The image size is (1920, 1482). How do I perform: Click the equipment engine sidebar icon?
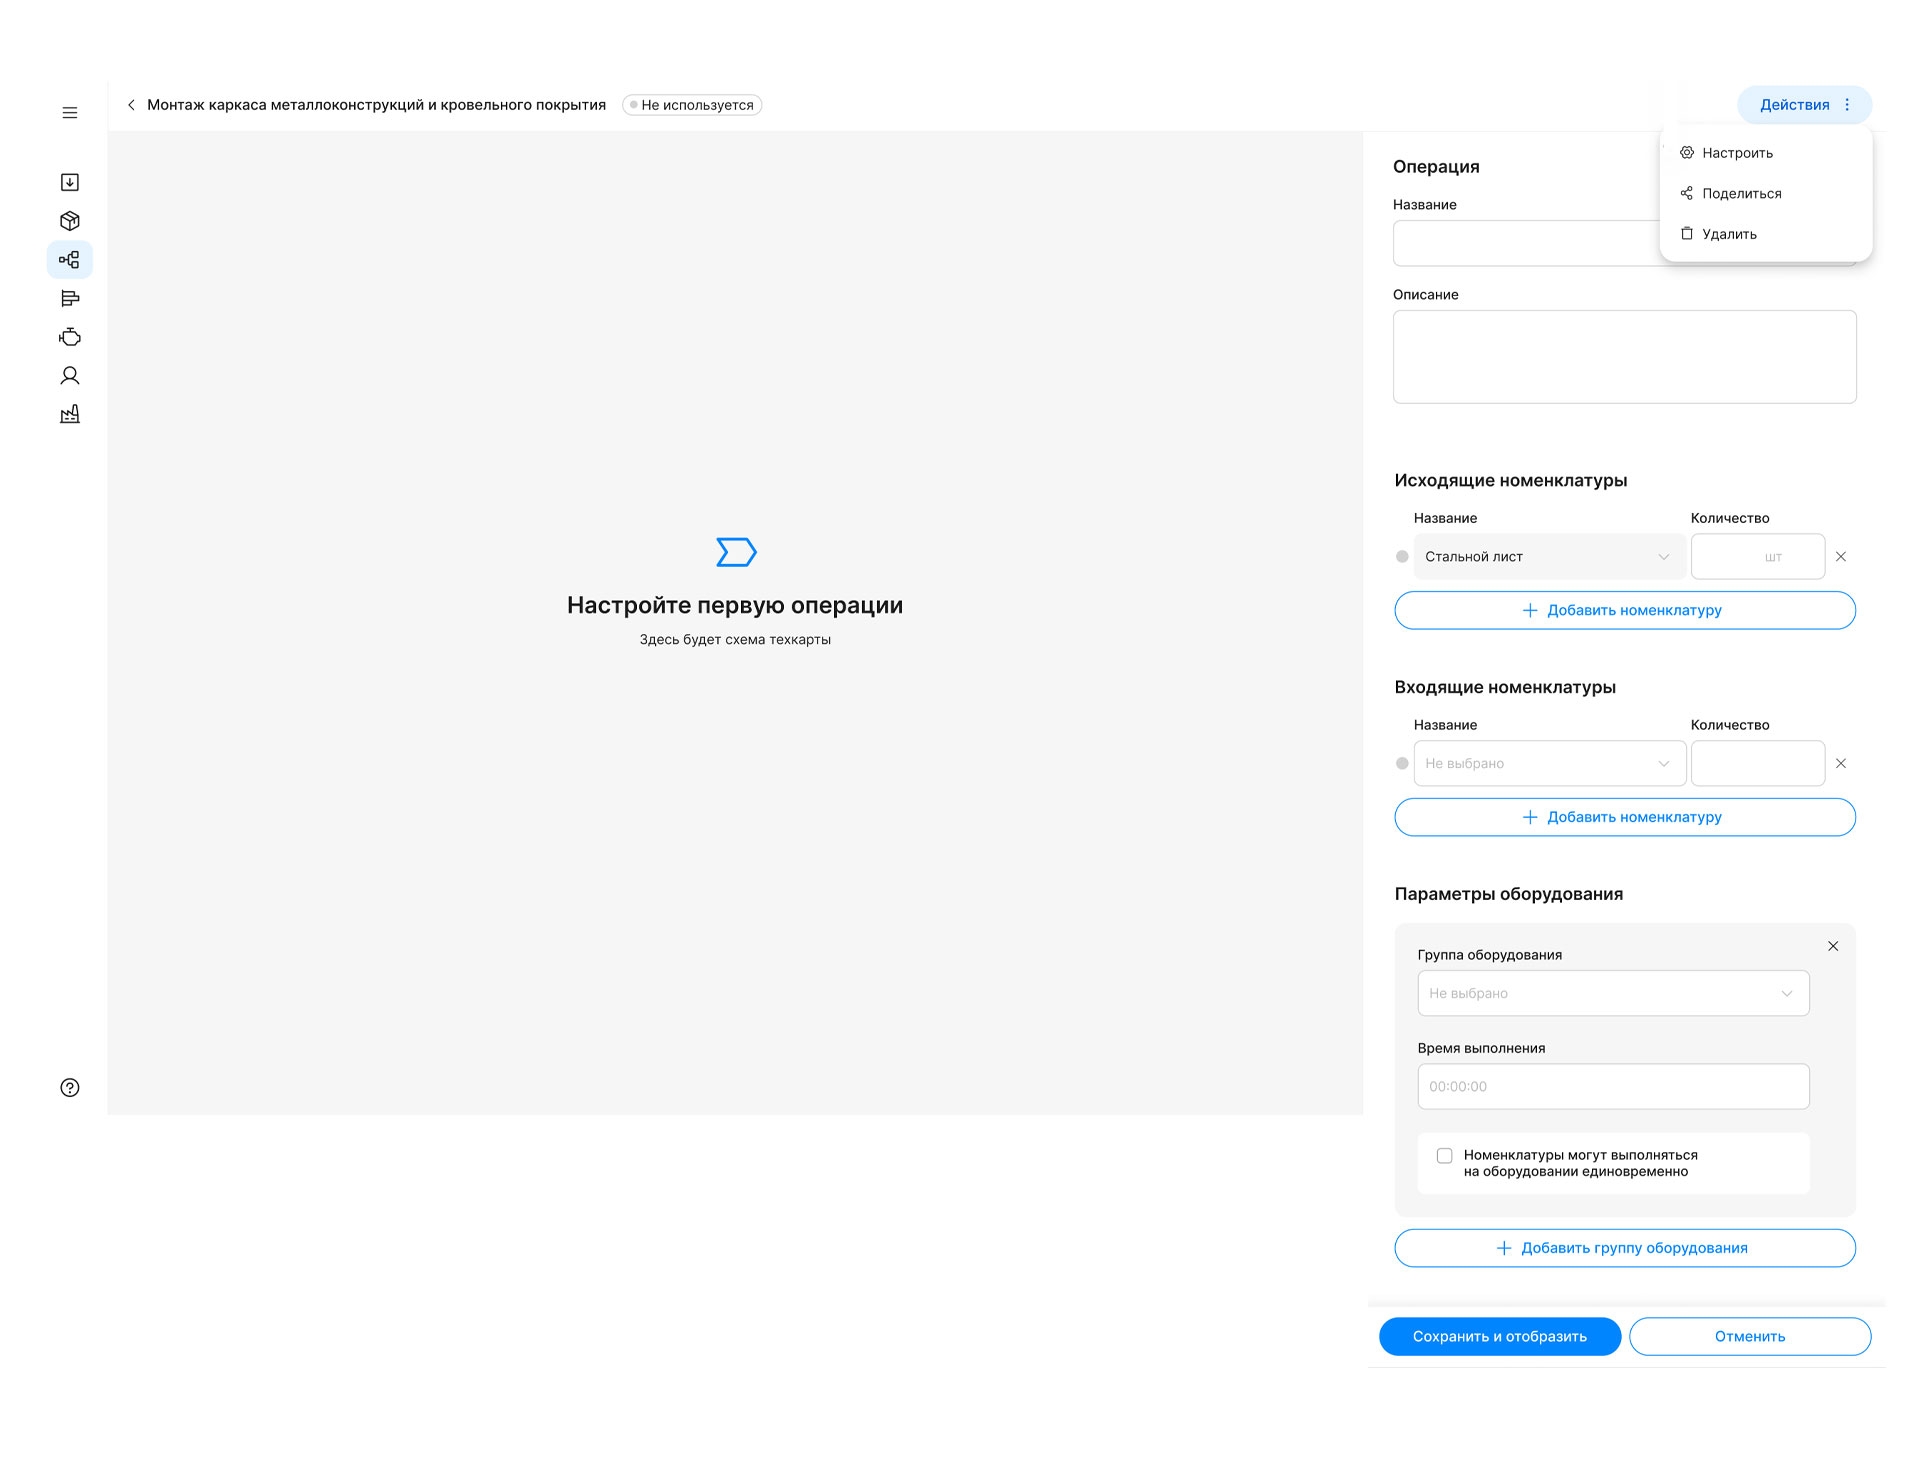(x=70, y=337)
